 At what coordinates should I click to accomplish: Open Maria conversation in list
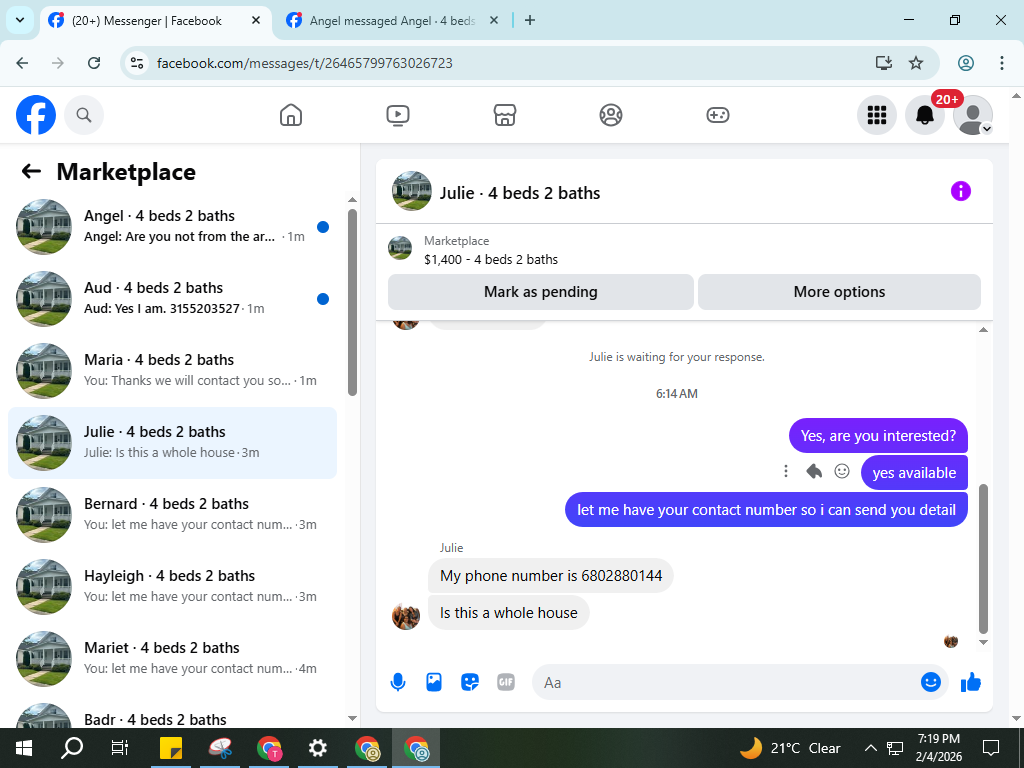click(172, 370)
